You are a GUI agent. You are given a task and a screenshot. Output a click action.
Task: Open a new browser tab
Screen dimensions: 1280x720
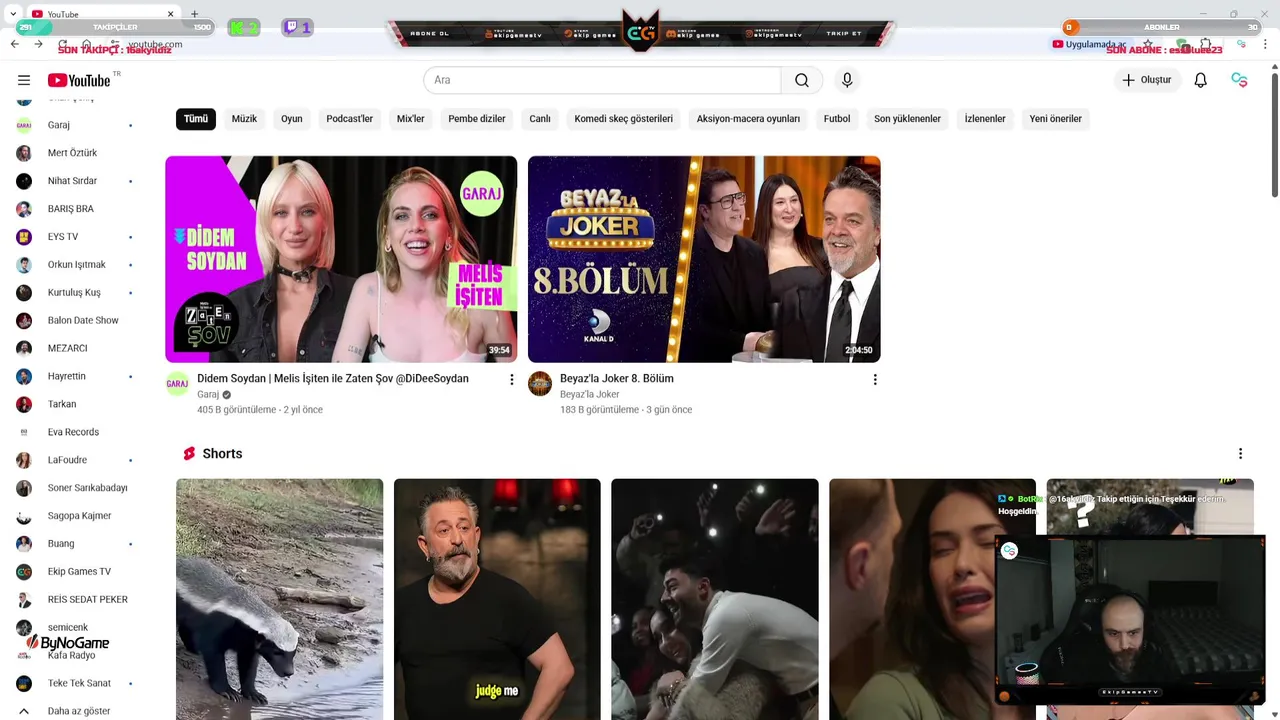(194, 14)
